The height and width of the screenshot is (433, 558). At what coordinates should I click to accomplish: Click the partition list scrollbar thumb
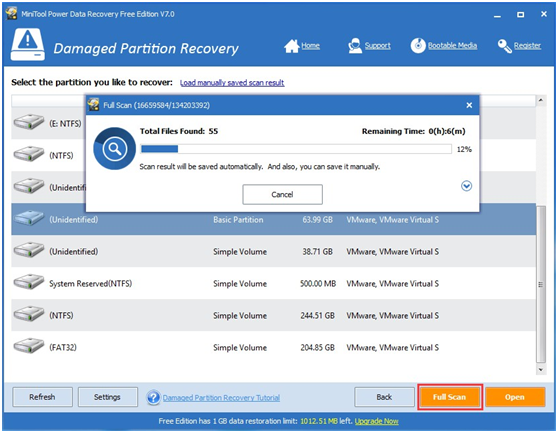tap(541, 284)
